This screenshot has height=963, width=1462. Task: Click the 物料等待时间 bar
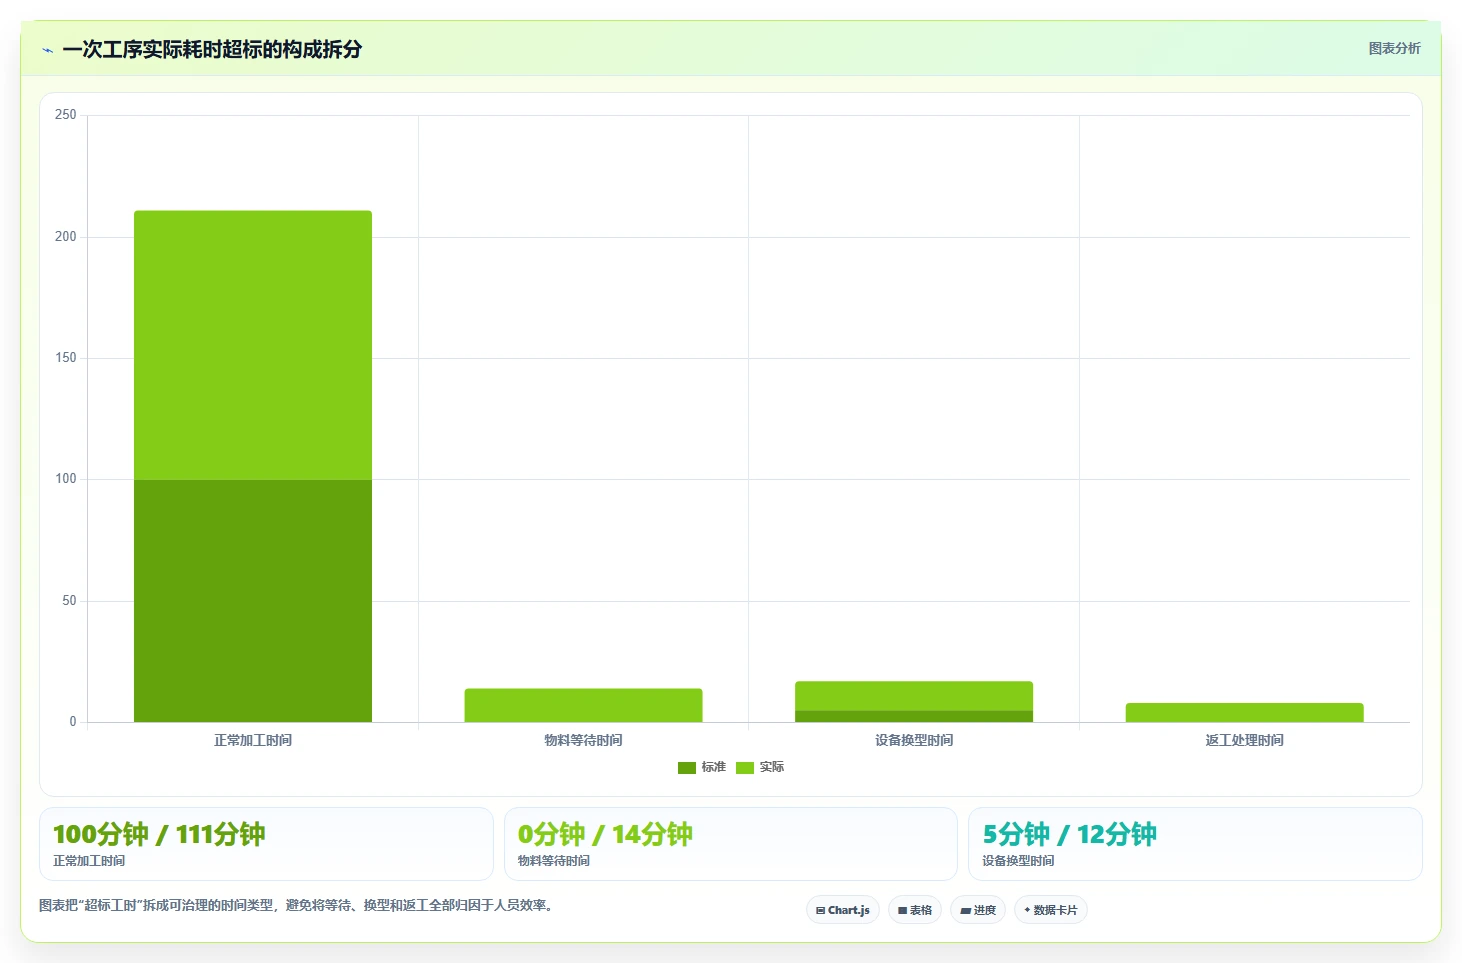[x=583, y=705]
